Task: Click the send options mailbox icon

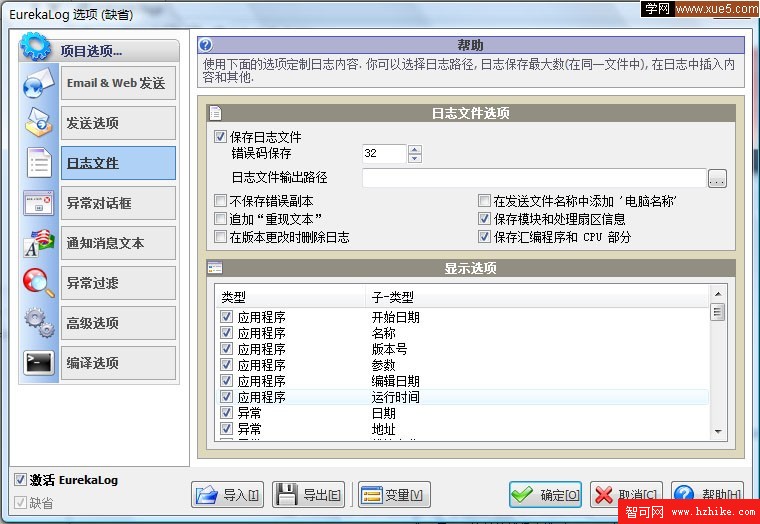Action: click(x=38, y=123)
